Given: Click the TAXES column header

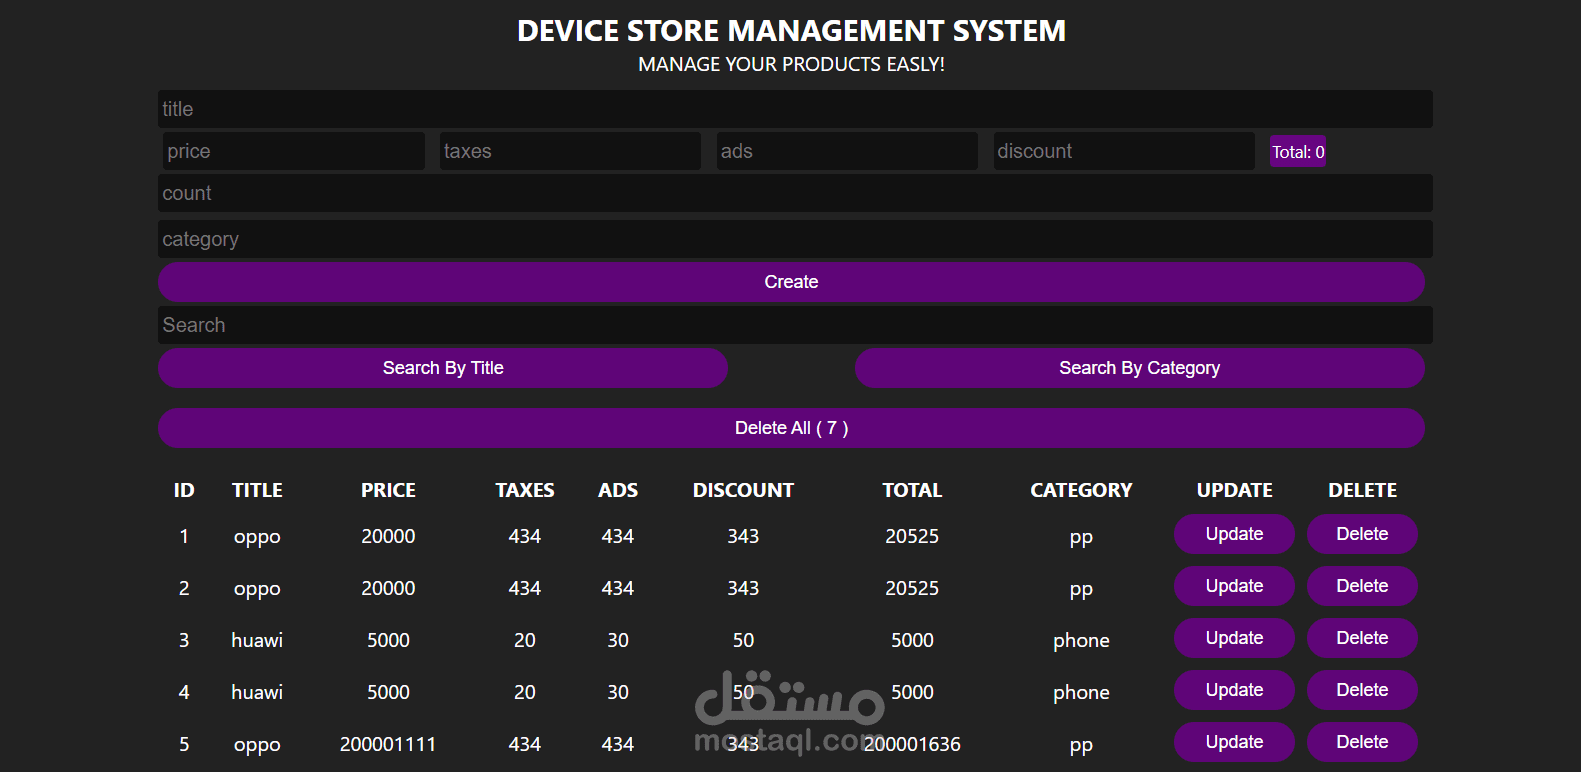Looking at the screenshot, I should (x=525, y=490).
